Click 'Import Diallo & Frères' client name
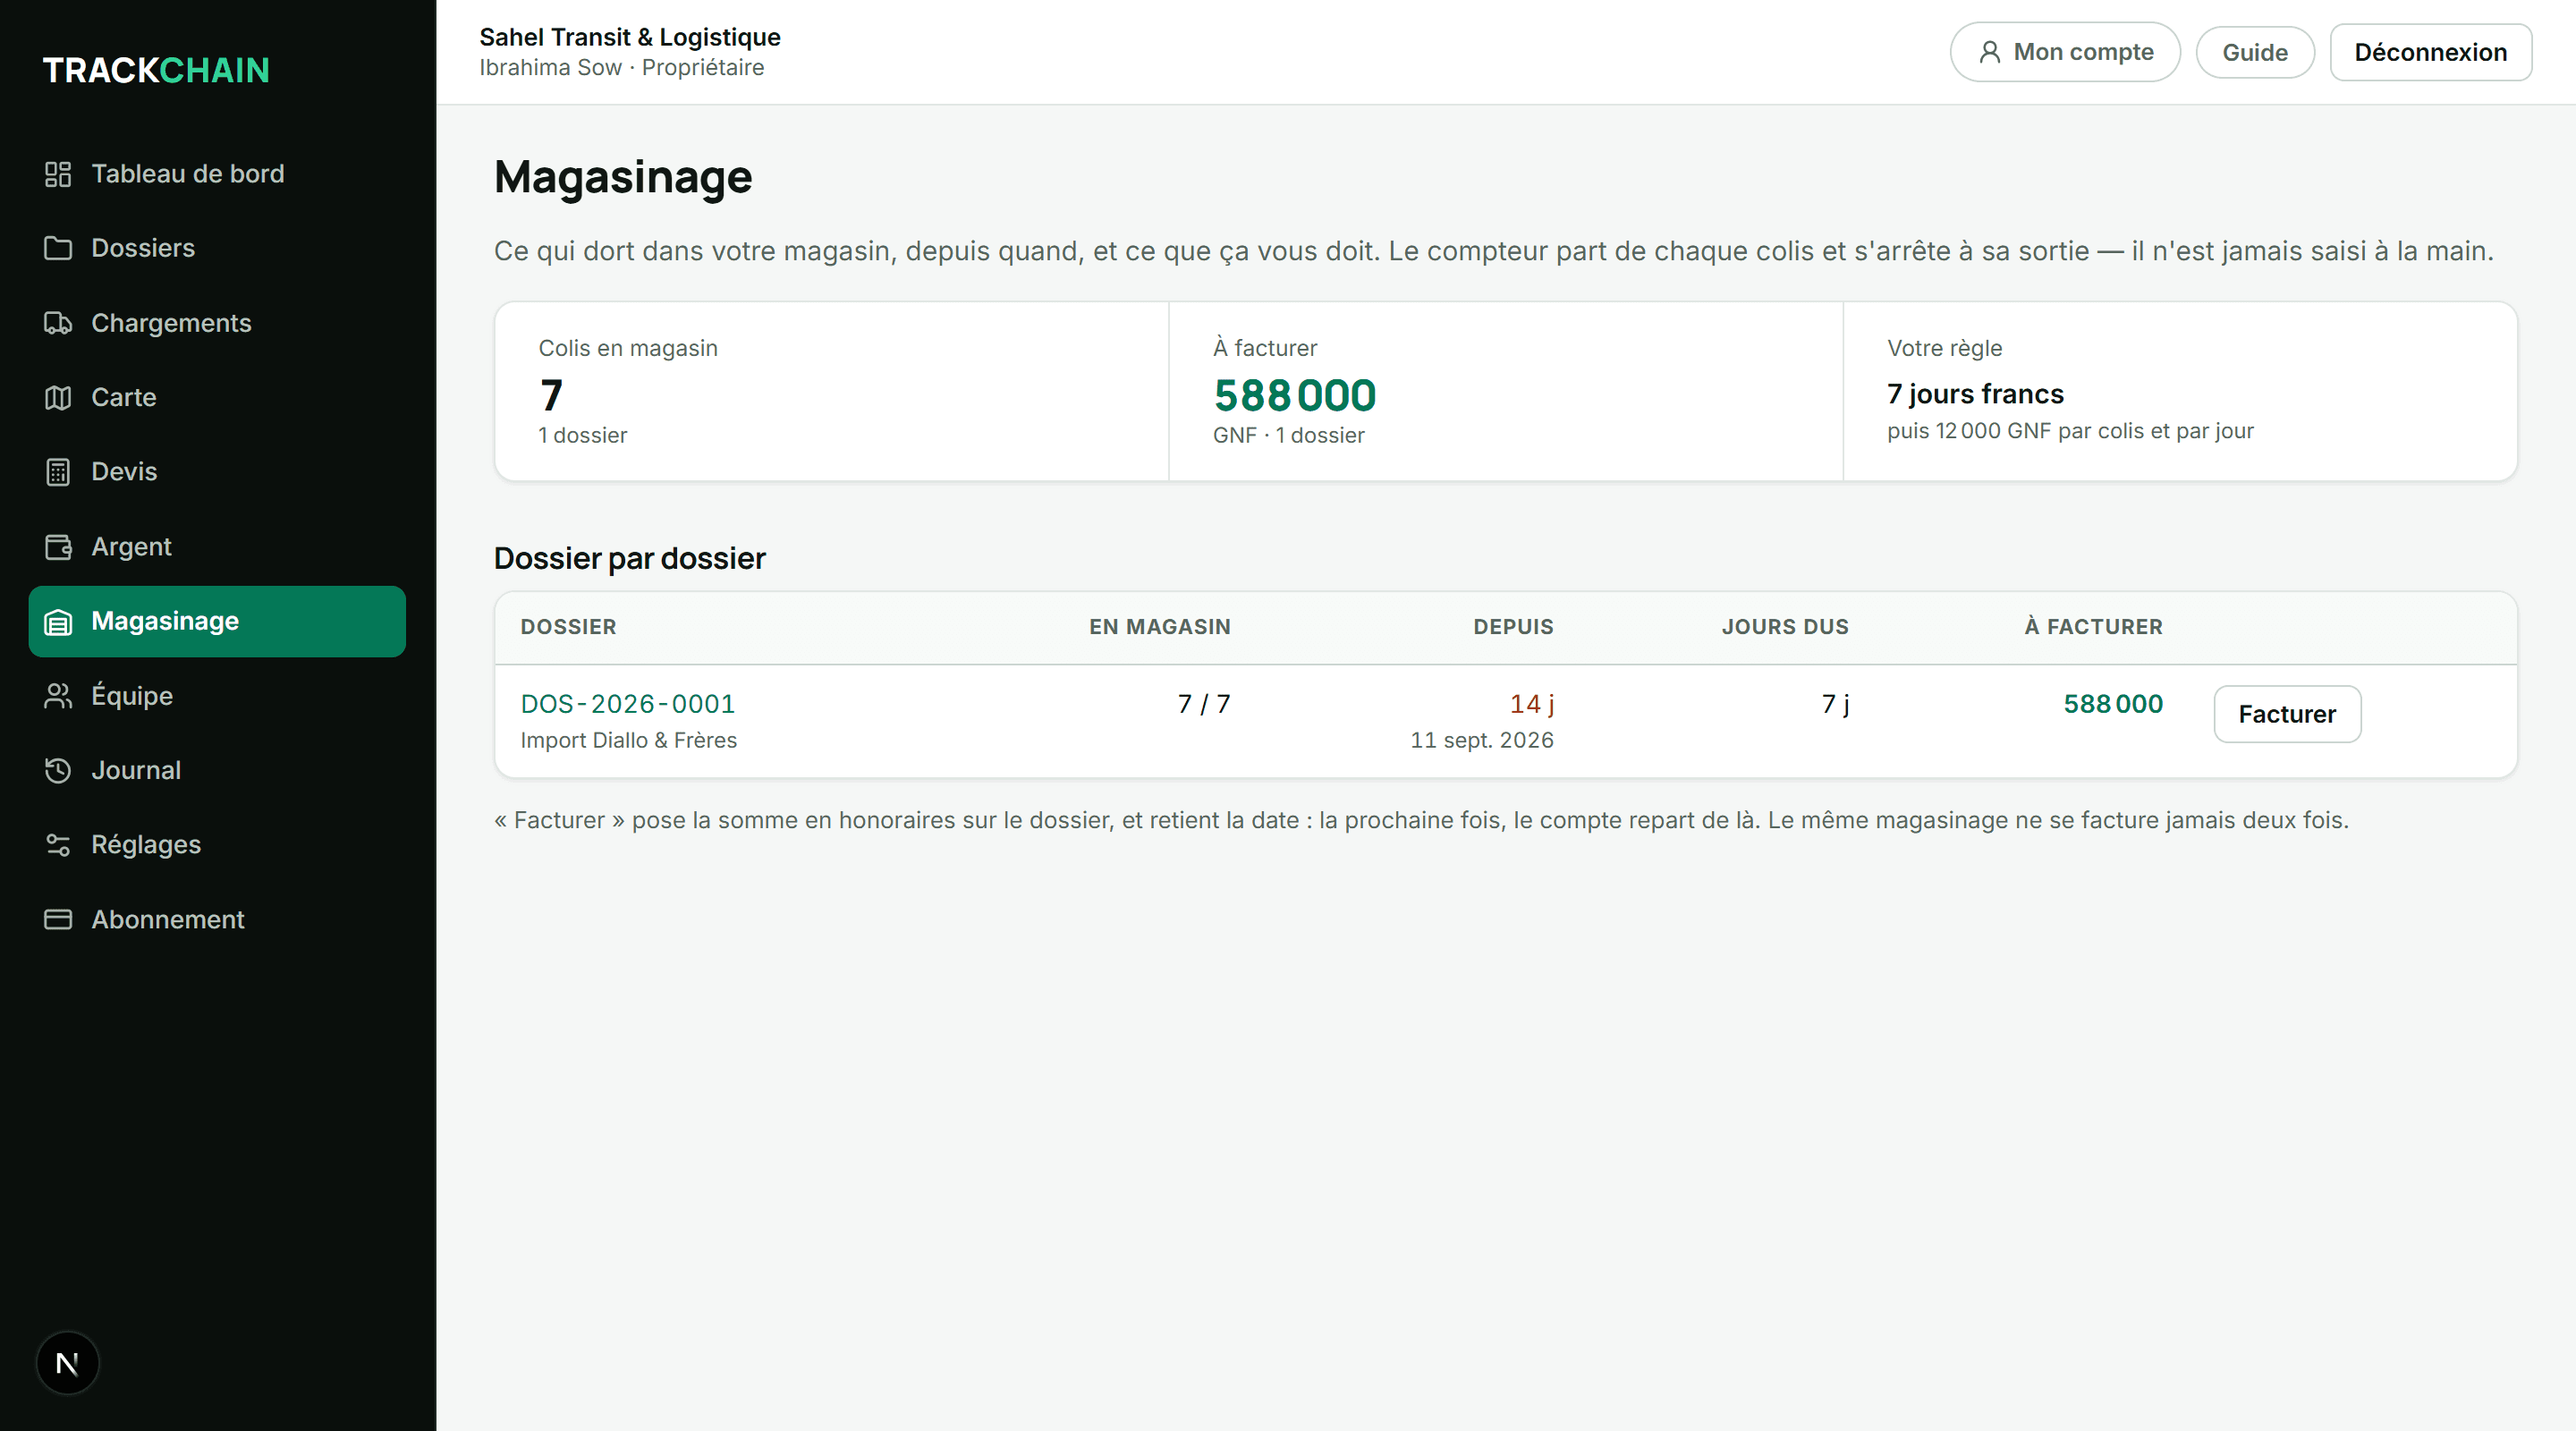2576x1431 pixels. click(x=628, y=740)
